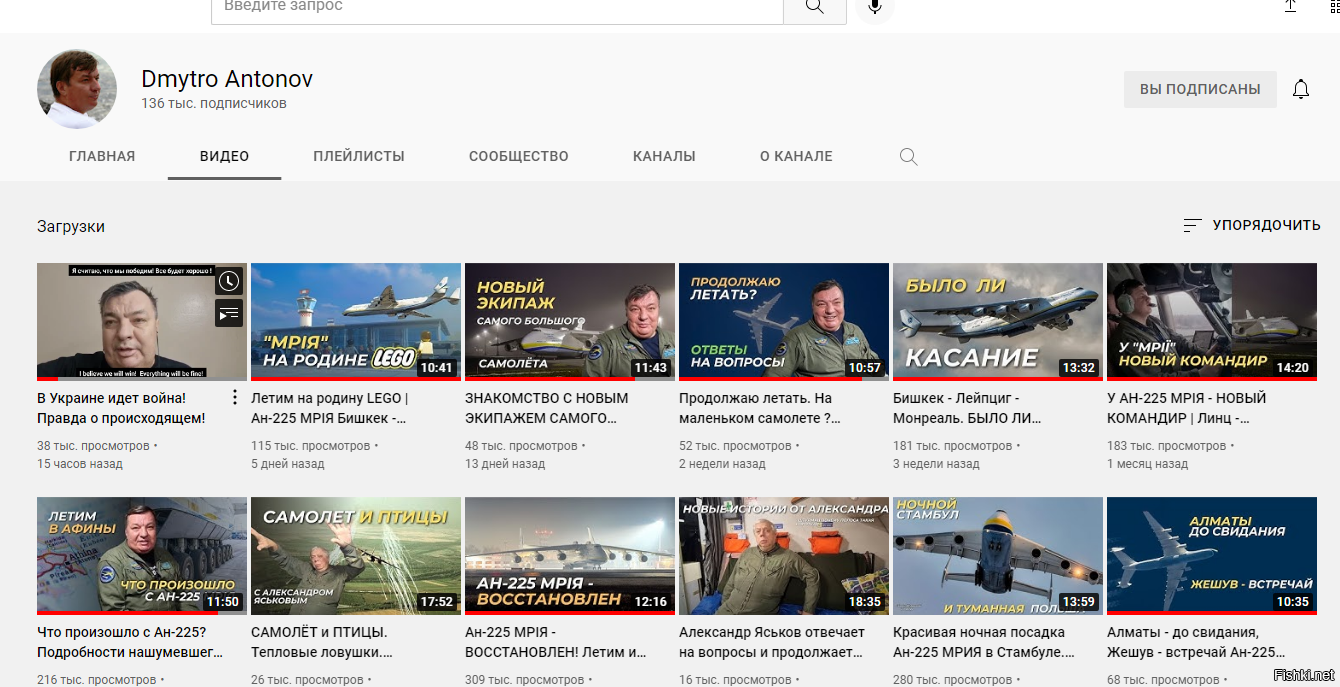Viewport: 1340px width, 687px height.
Task: Open the Александр Яськов stories thumbnail
Action: tap(784, 556)
